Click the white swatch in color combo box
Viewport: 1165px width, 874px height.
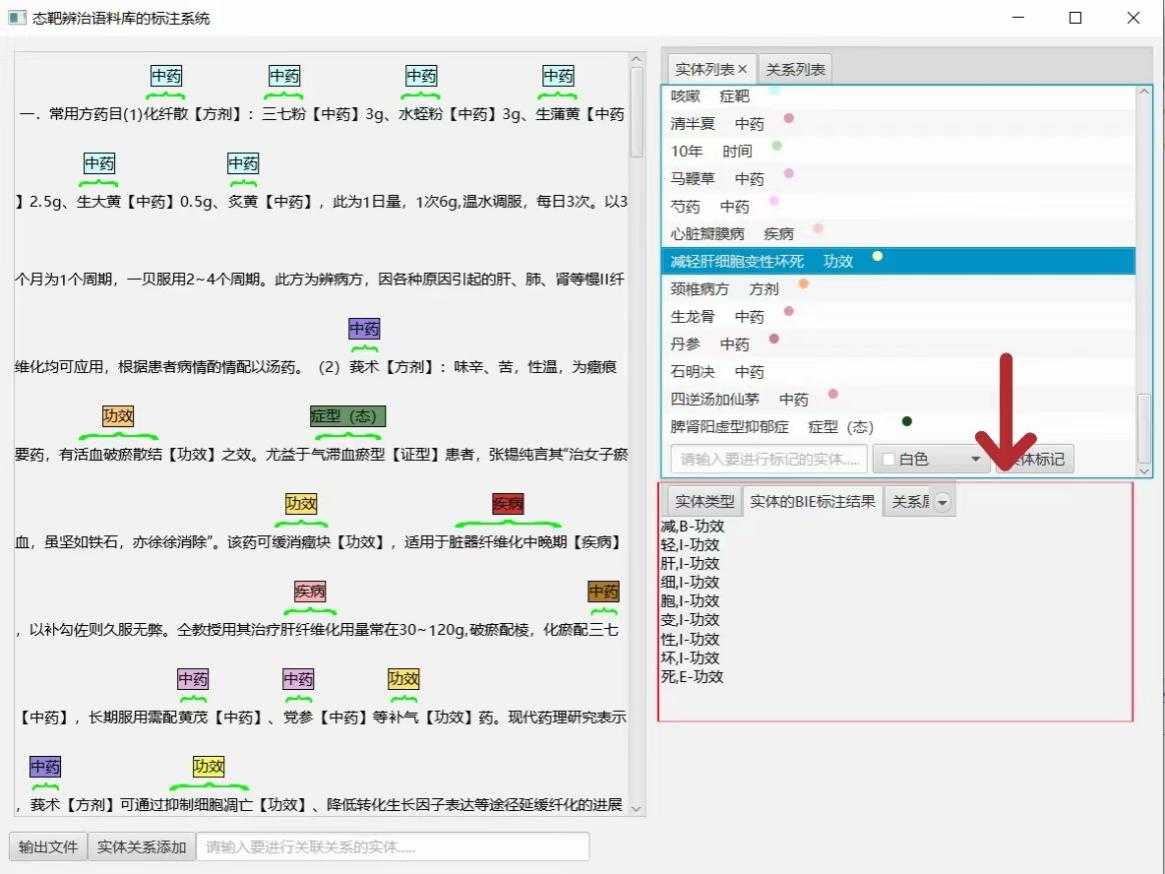(x=887, y=459)
